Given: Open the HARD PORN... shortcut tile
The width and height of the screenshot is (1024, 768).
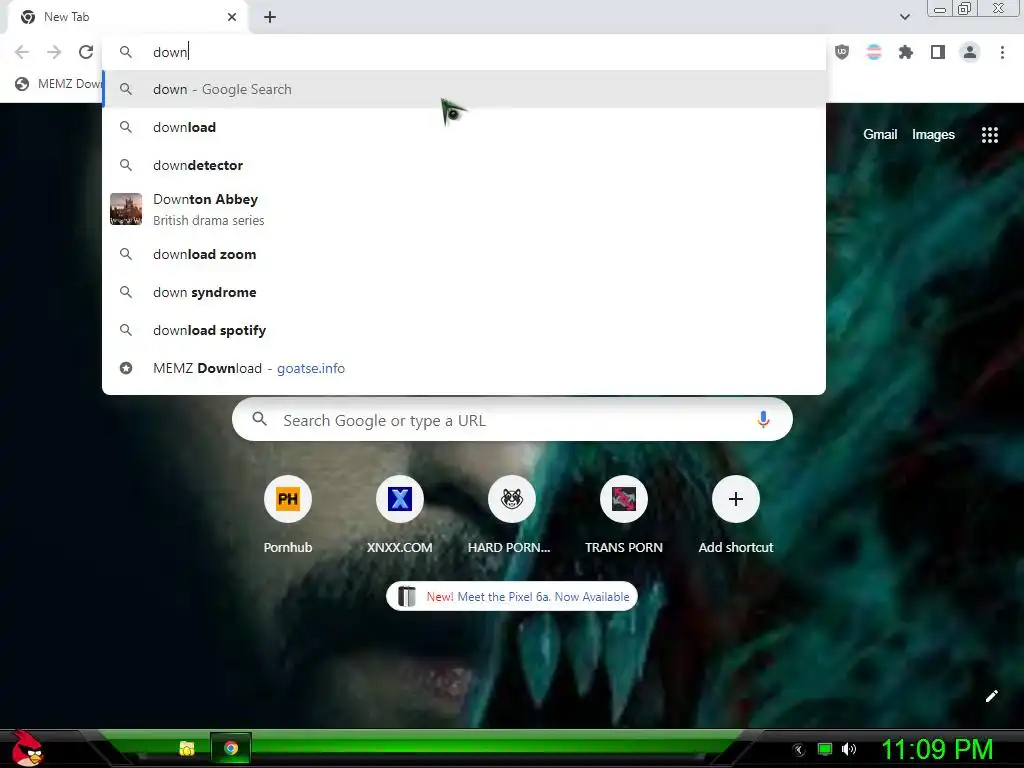Looking at the screenshot, I should point(511,515).
